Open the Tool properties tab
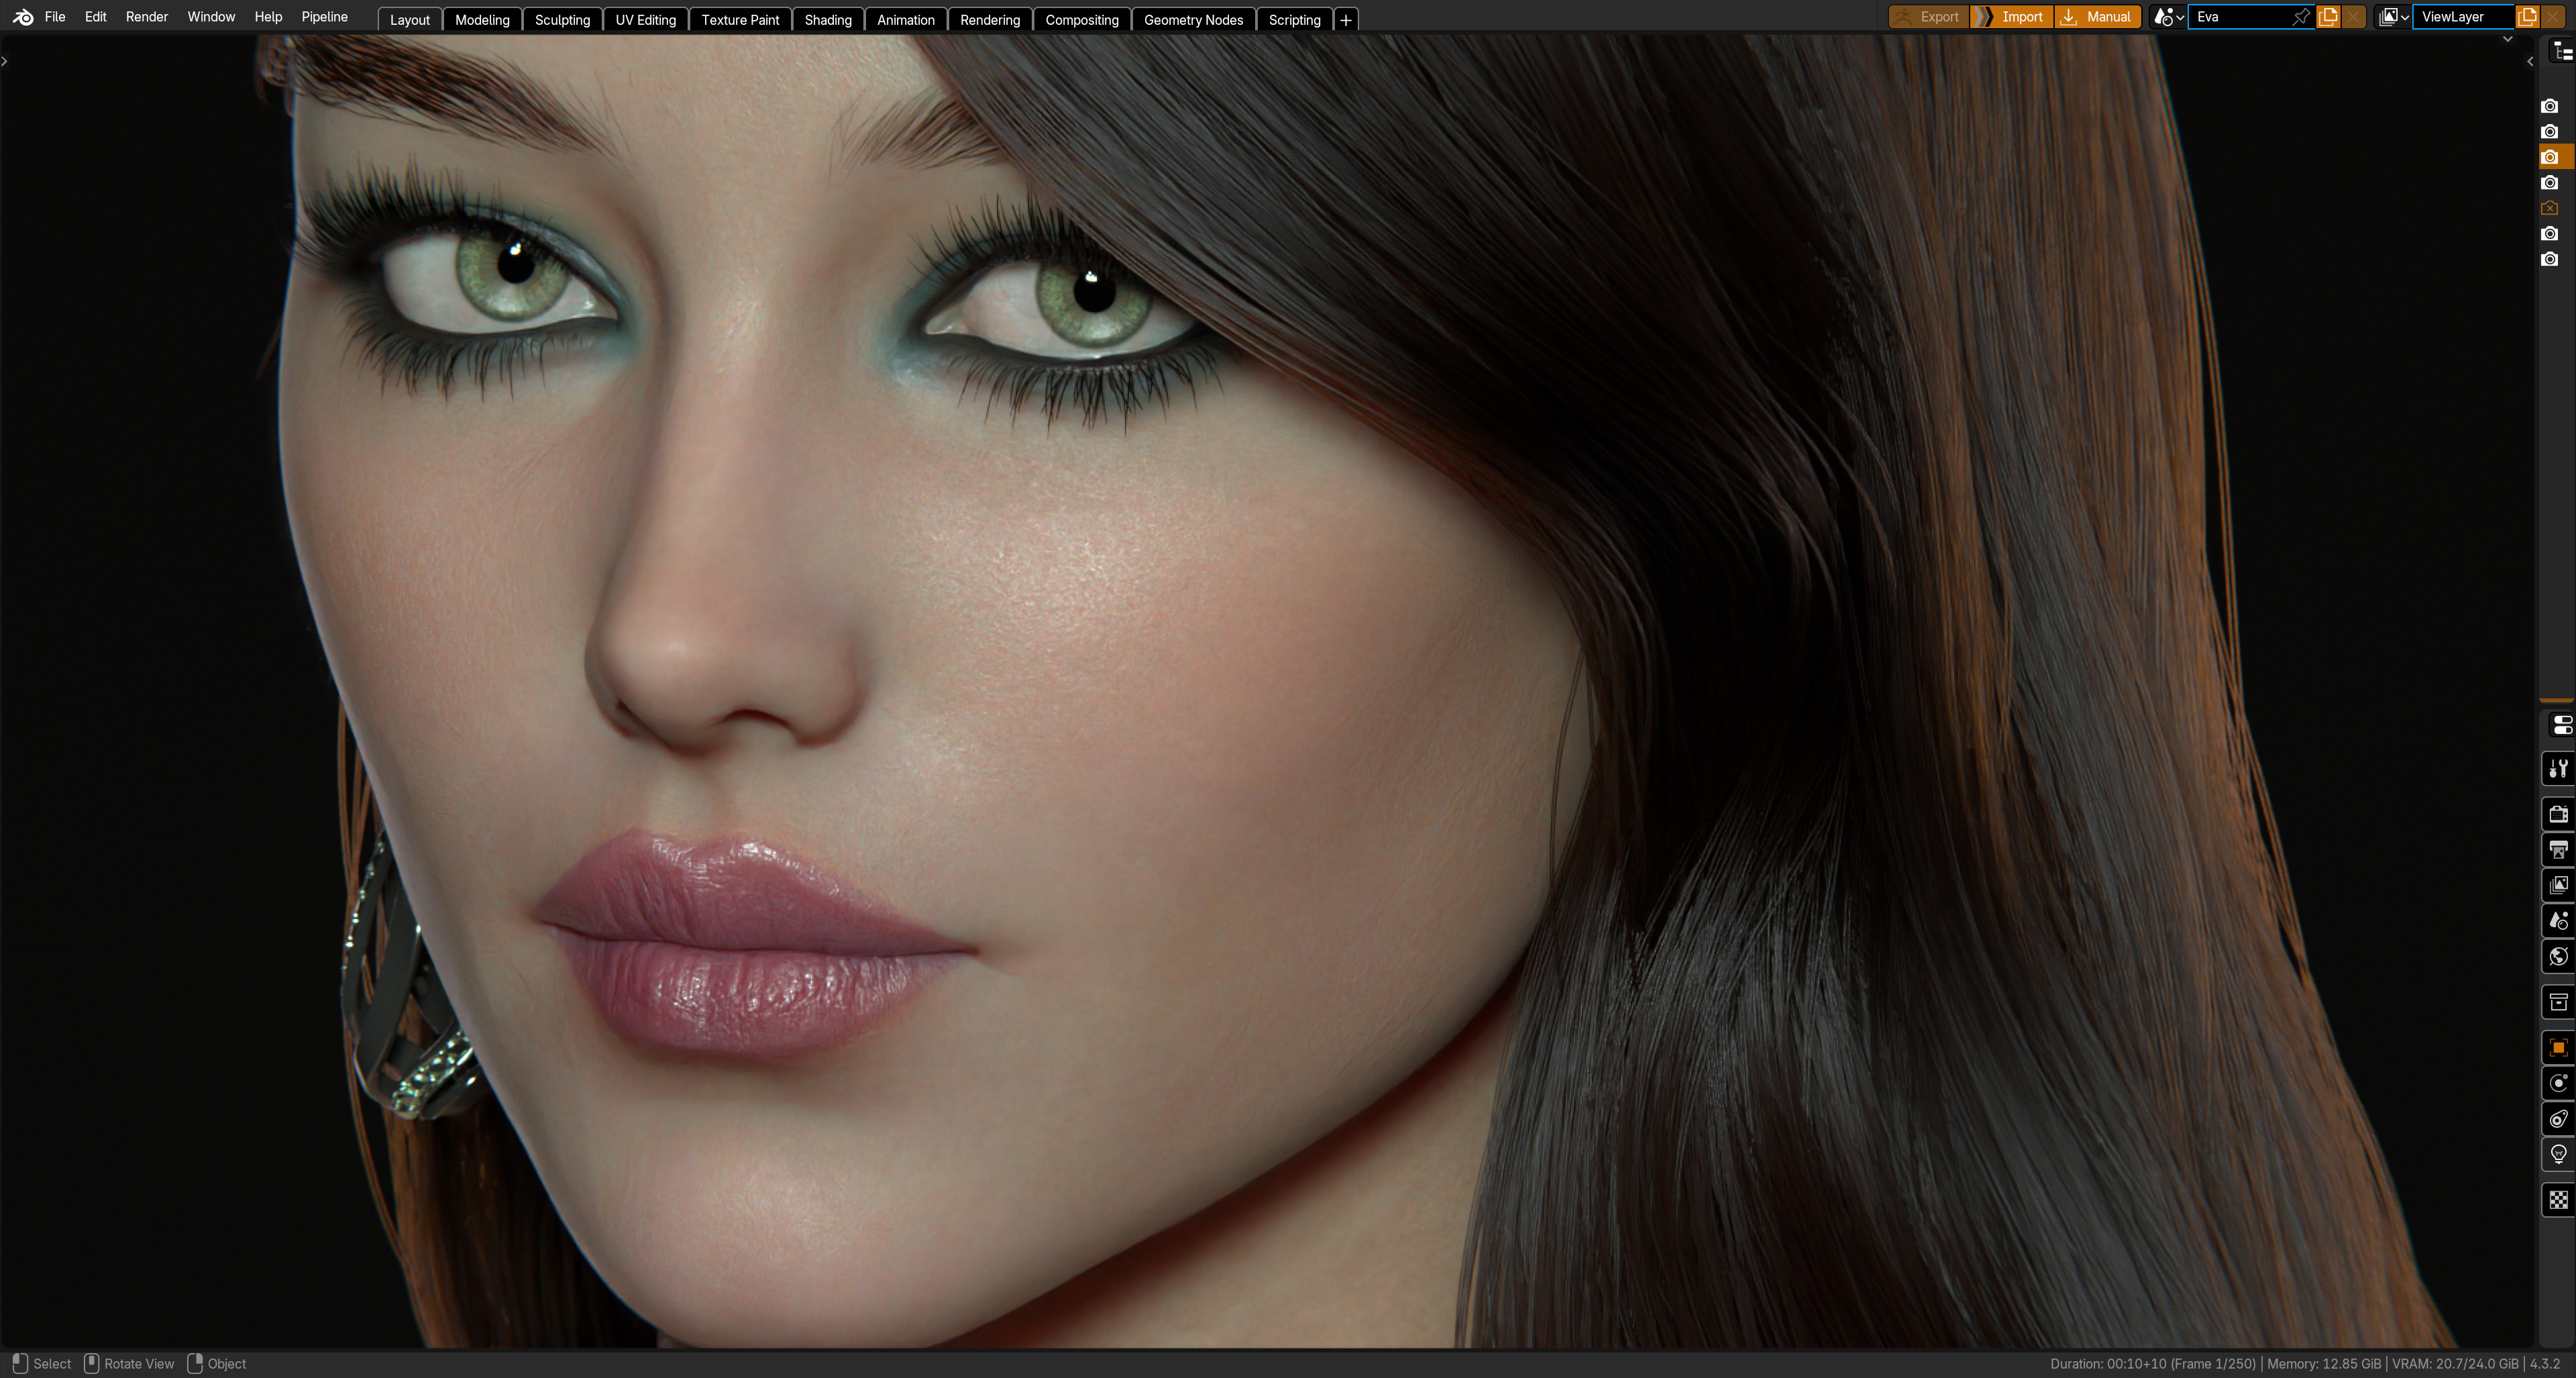The image size is (2576, 1378). click(2558, 769)
